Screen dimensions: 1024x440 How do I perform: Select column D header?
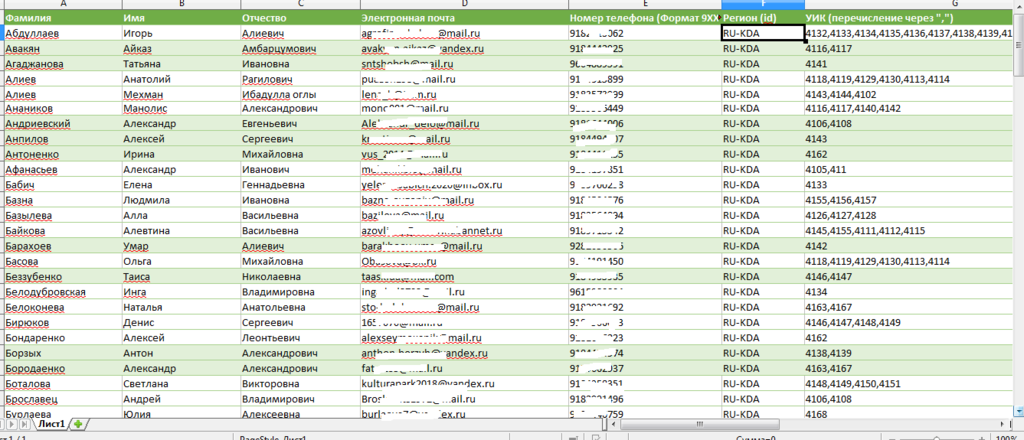coord(462,4)
